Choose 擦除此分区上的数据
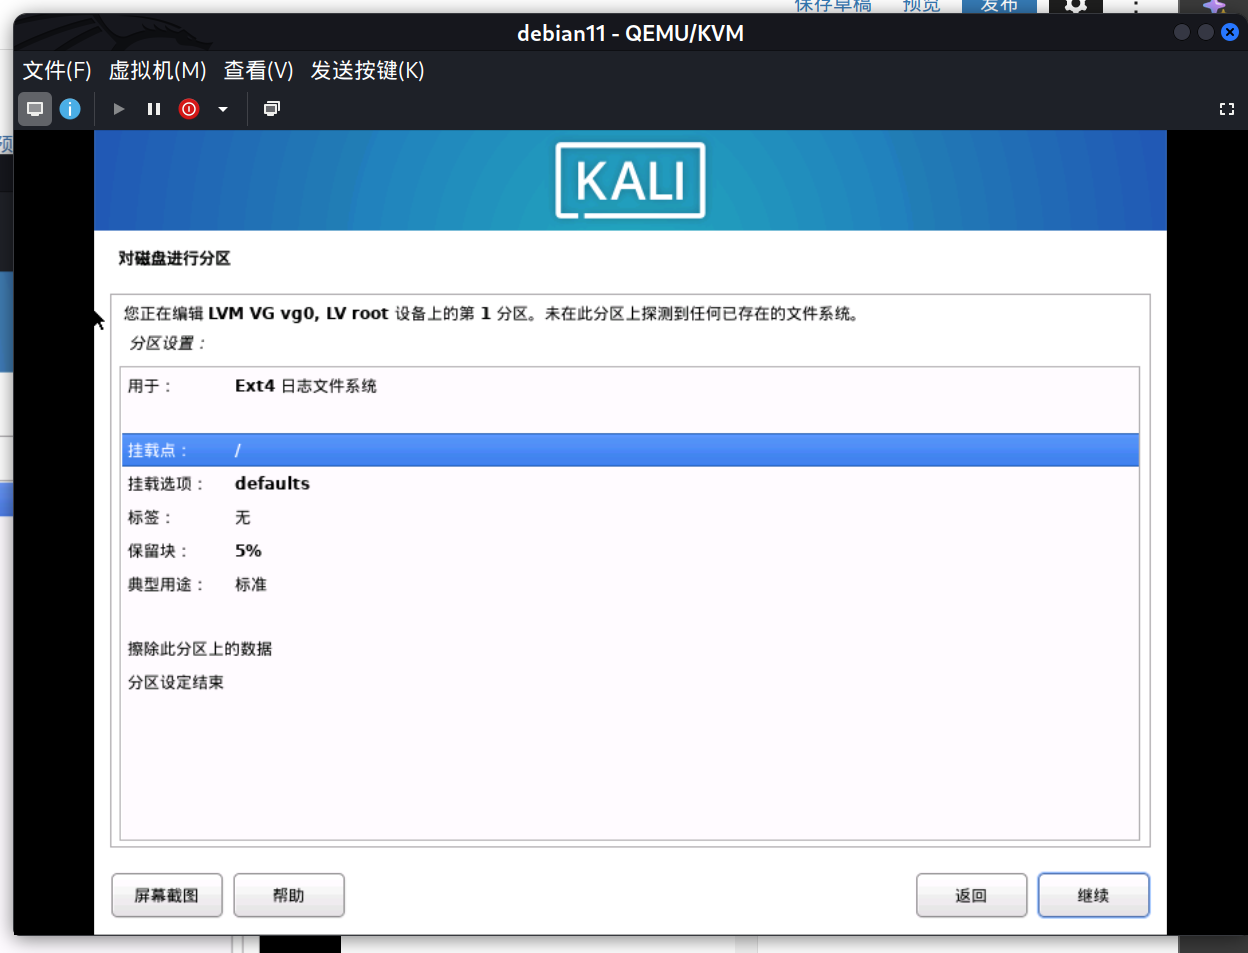This screenshot has height=953, width=1248. pyautogui.click(x=630, y=649)
